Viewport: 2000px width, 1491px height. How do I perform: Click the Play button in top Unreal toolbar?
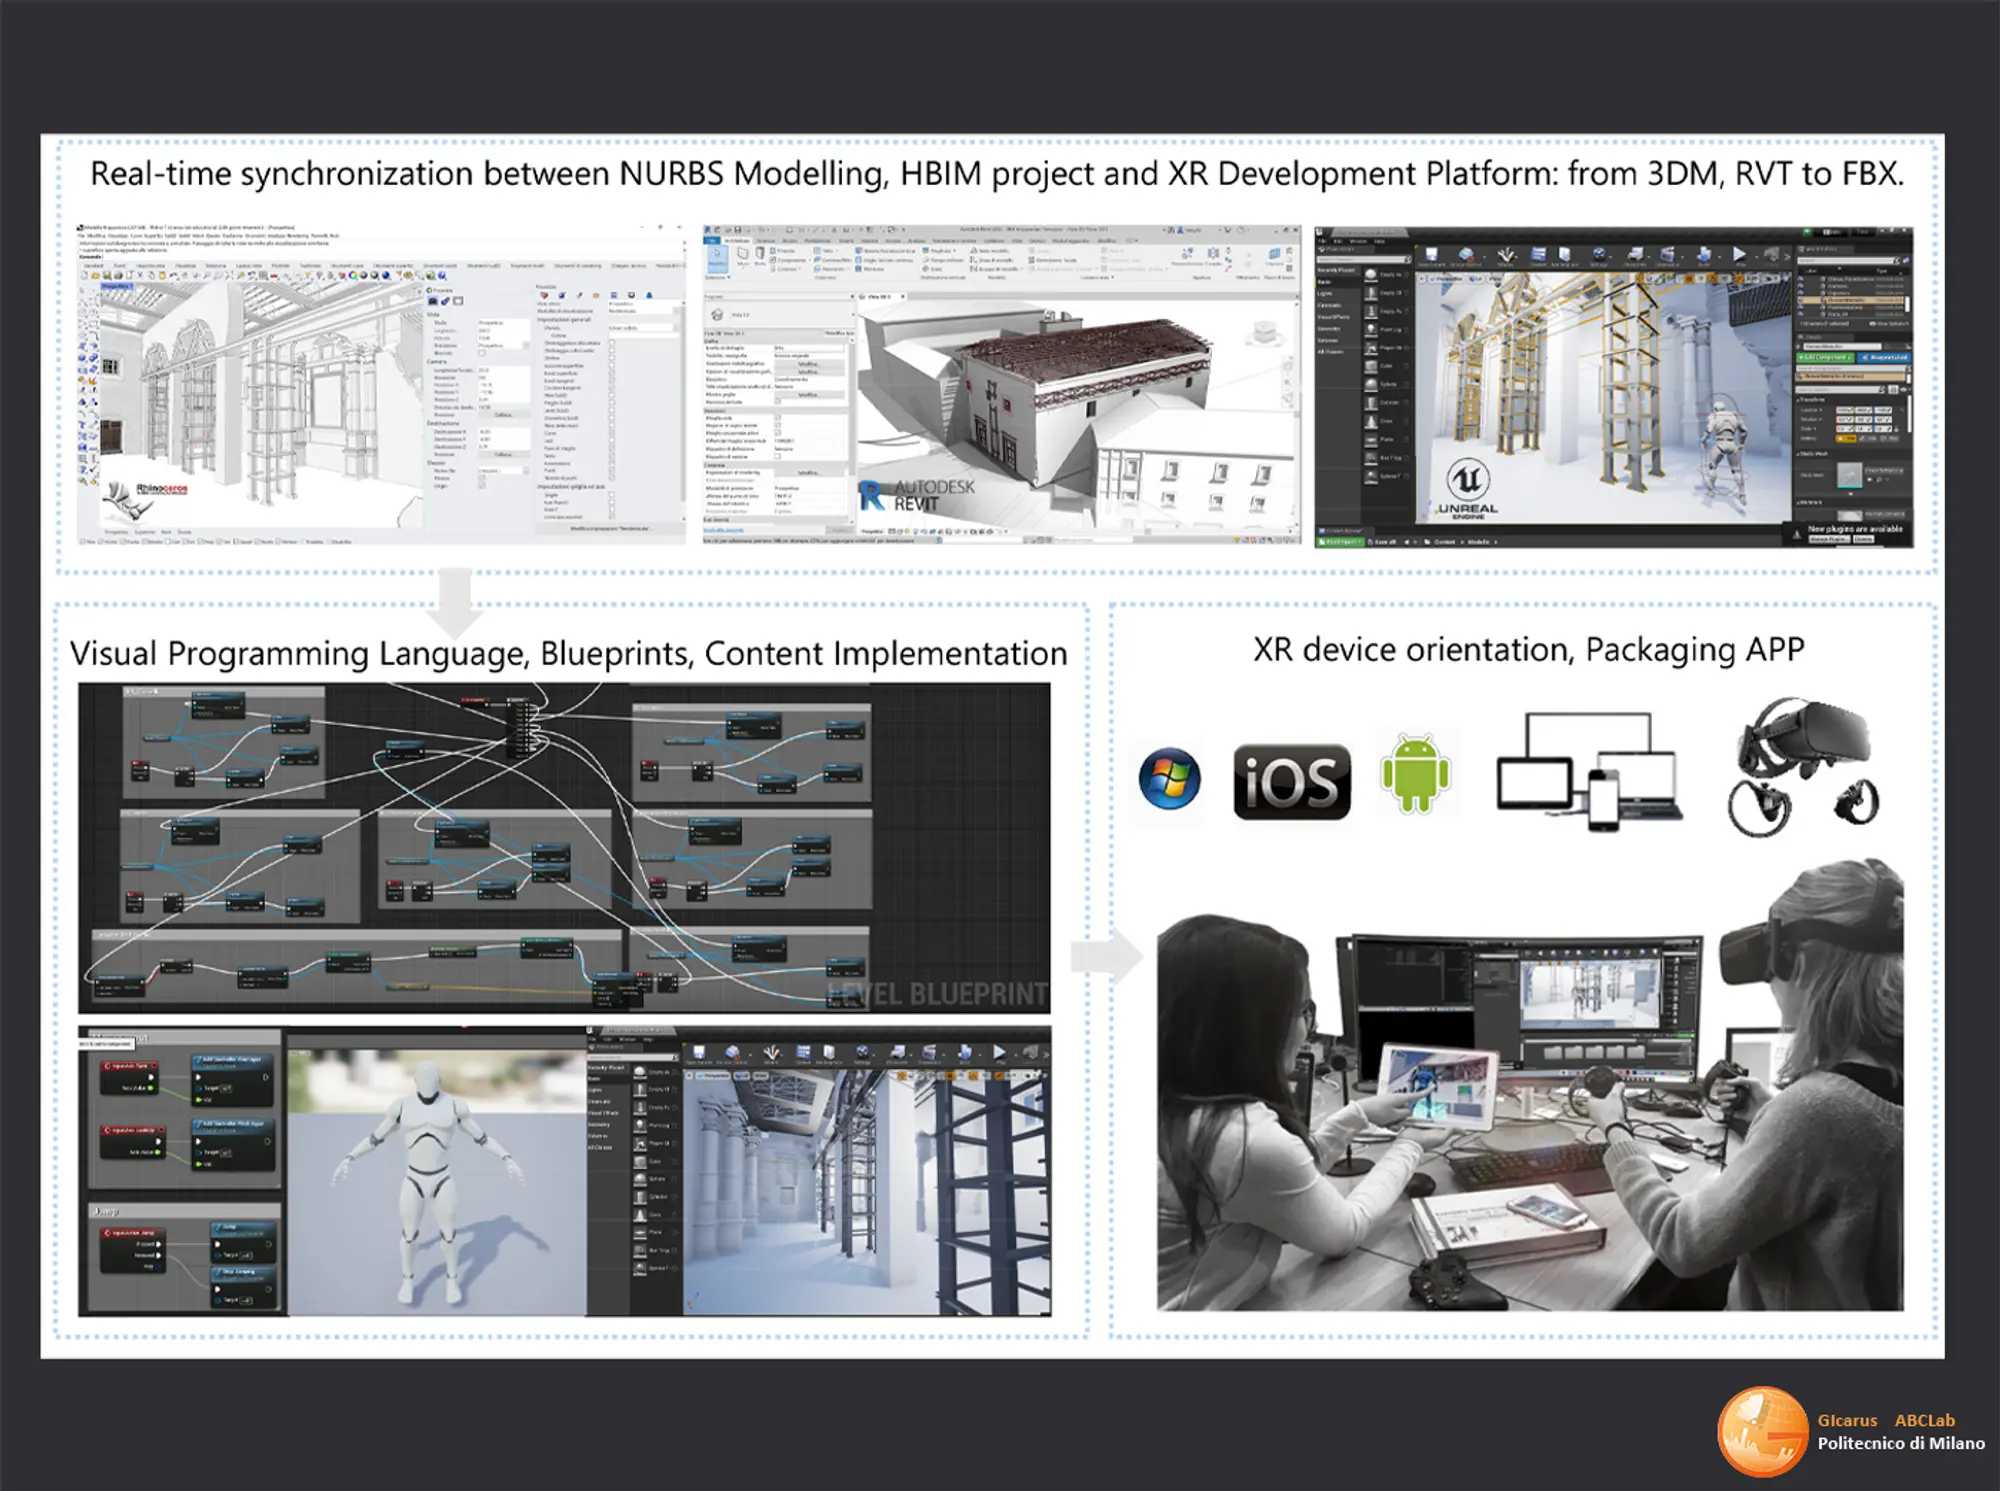(x=1739, y=255)
